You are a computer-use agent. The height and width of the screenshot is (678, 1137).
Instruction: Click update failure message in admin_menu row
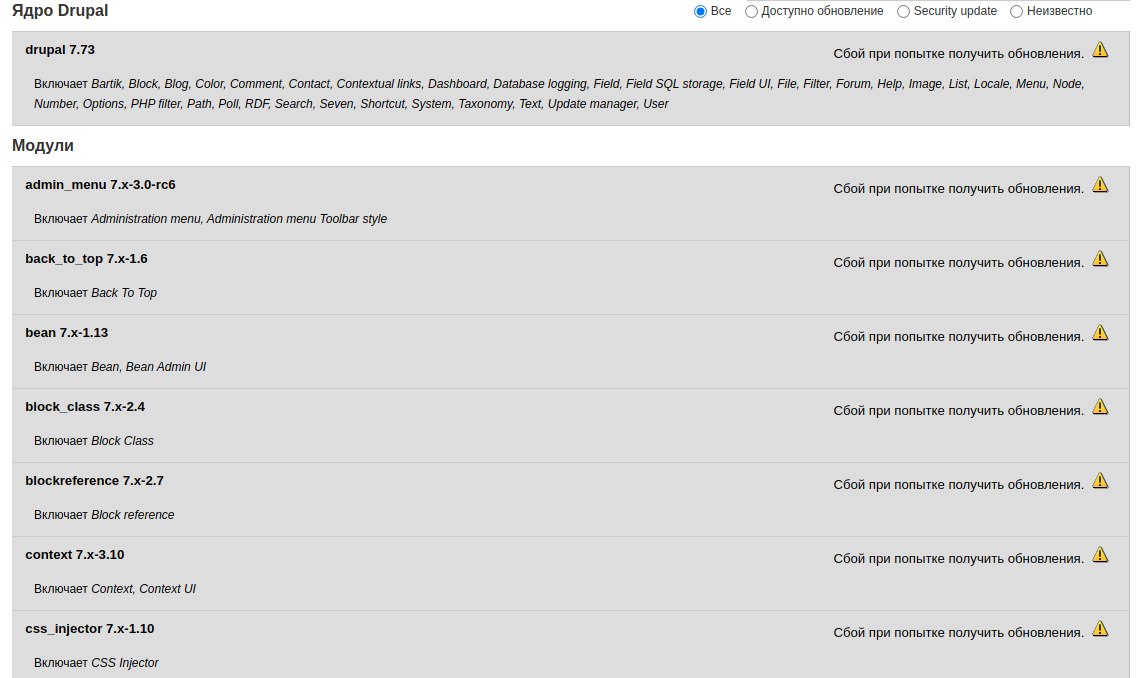tap(959, 189)
